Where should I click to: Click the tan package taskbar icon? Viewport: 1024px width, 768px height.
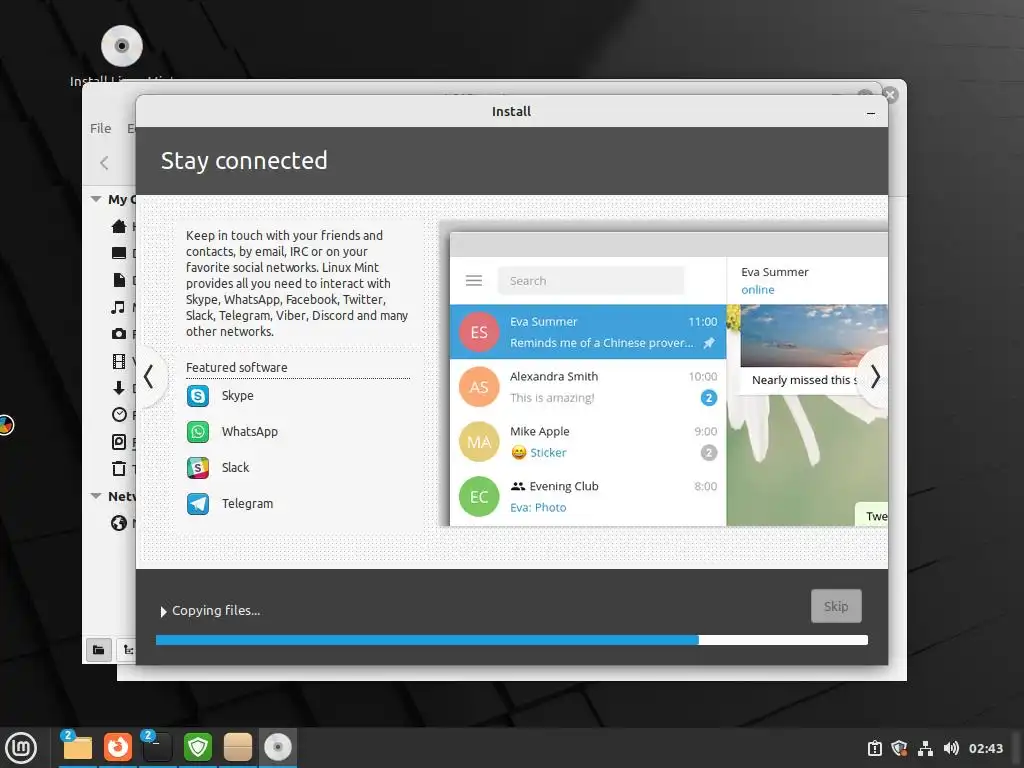click(238, 747)
